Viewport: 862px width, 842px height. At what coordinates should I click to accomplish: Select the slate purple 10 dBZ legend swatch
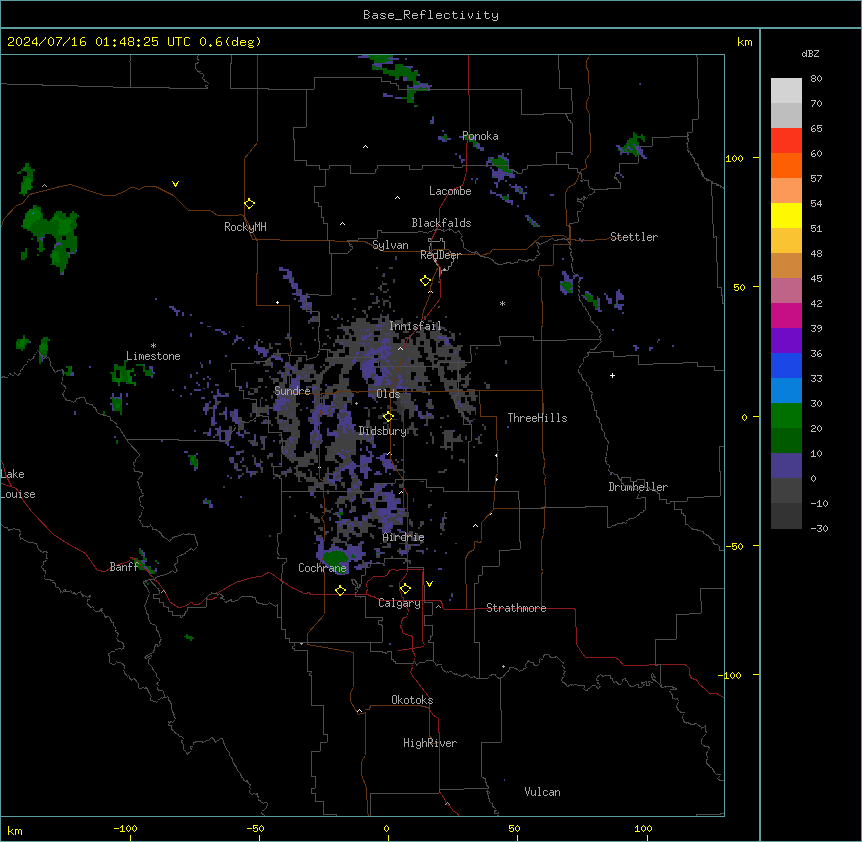pos(786,466)
